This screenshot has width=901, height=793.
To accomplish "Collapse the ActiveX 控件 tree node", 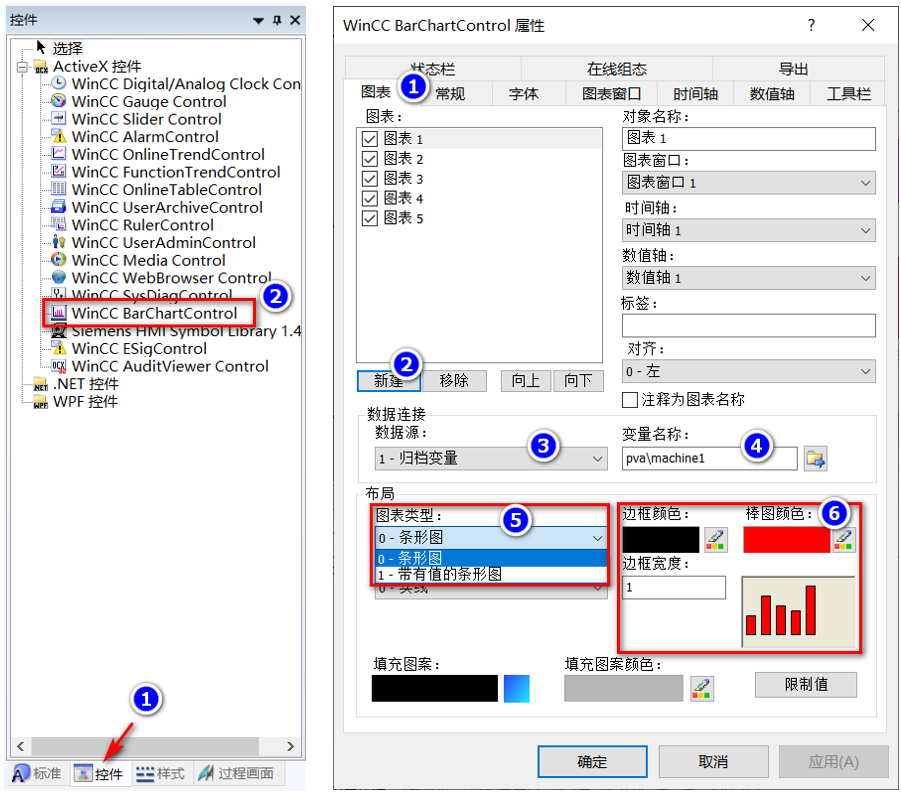I will pos(22,67).
